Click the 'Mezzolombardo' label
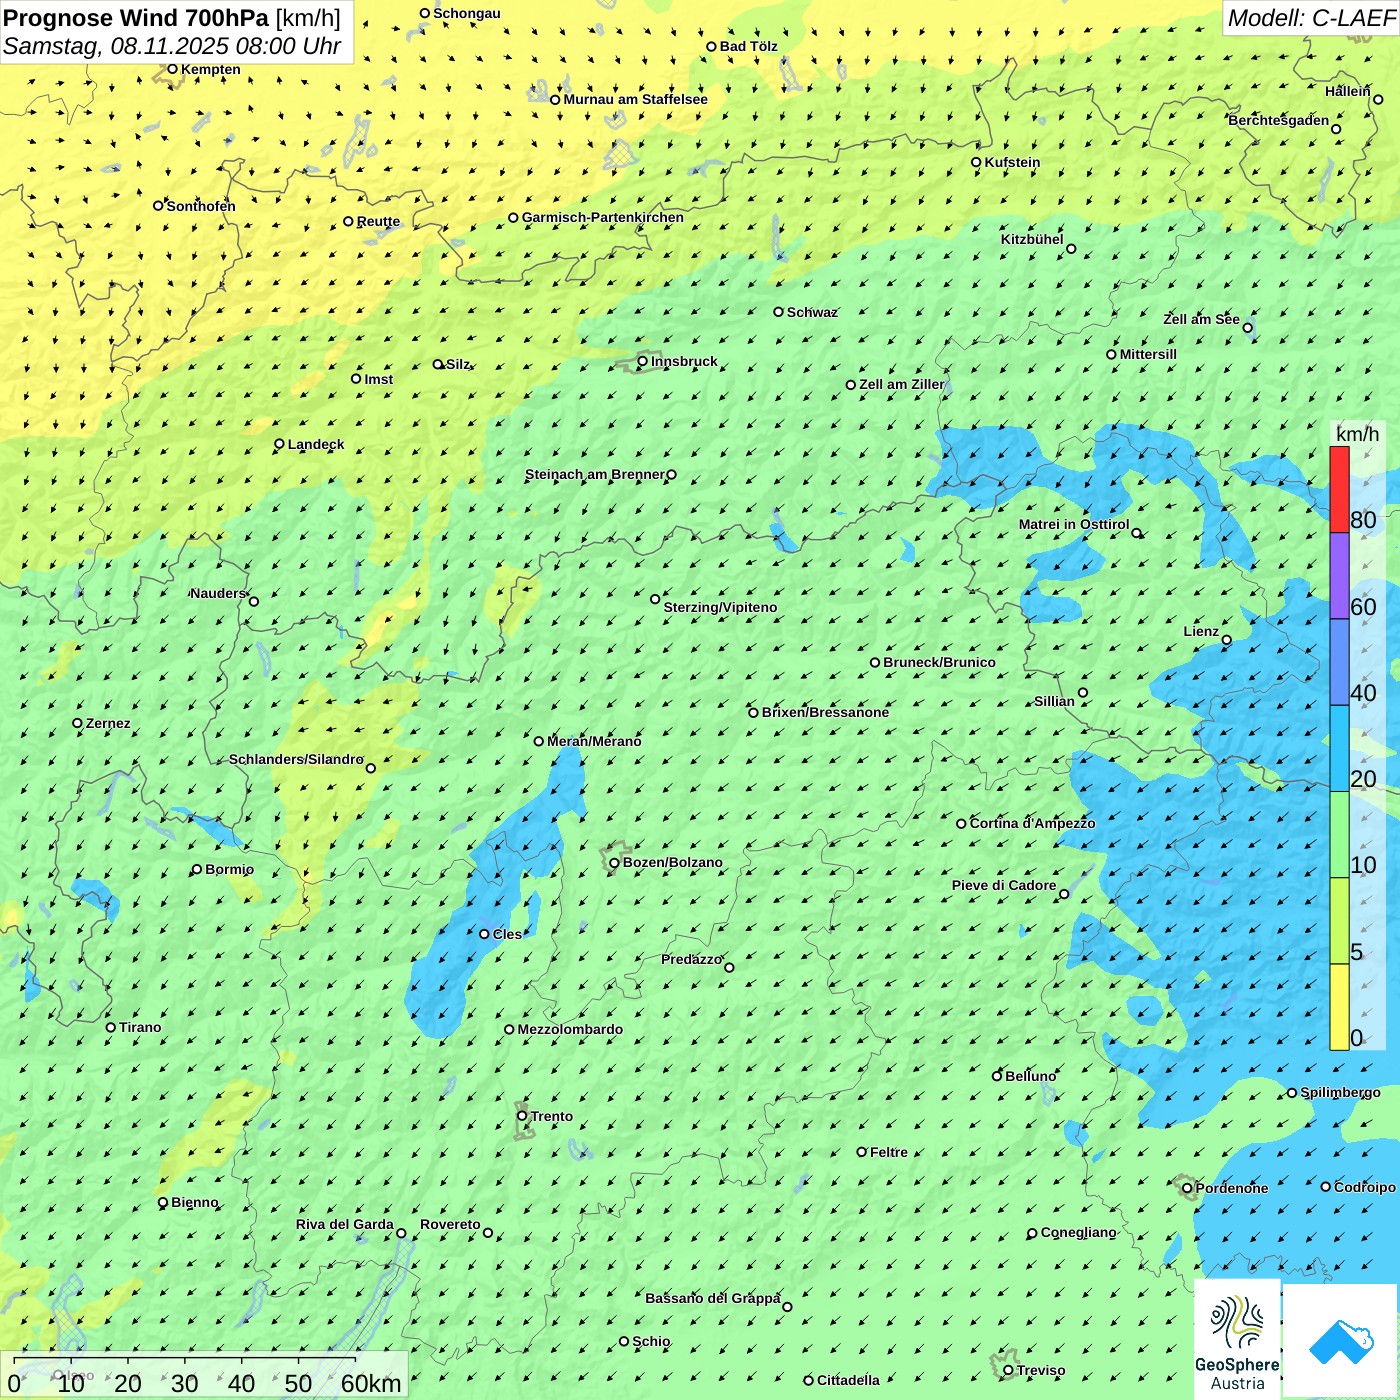The image size is (1400, 1400). [x=570, y=1029]
